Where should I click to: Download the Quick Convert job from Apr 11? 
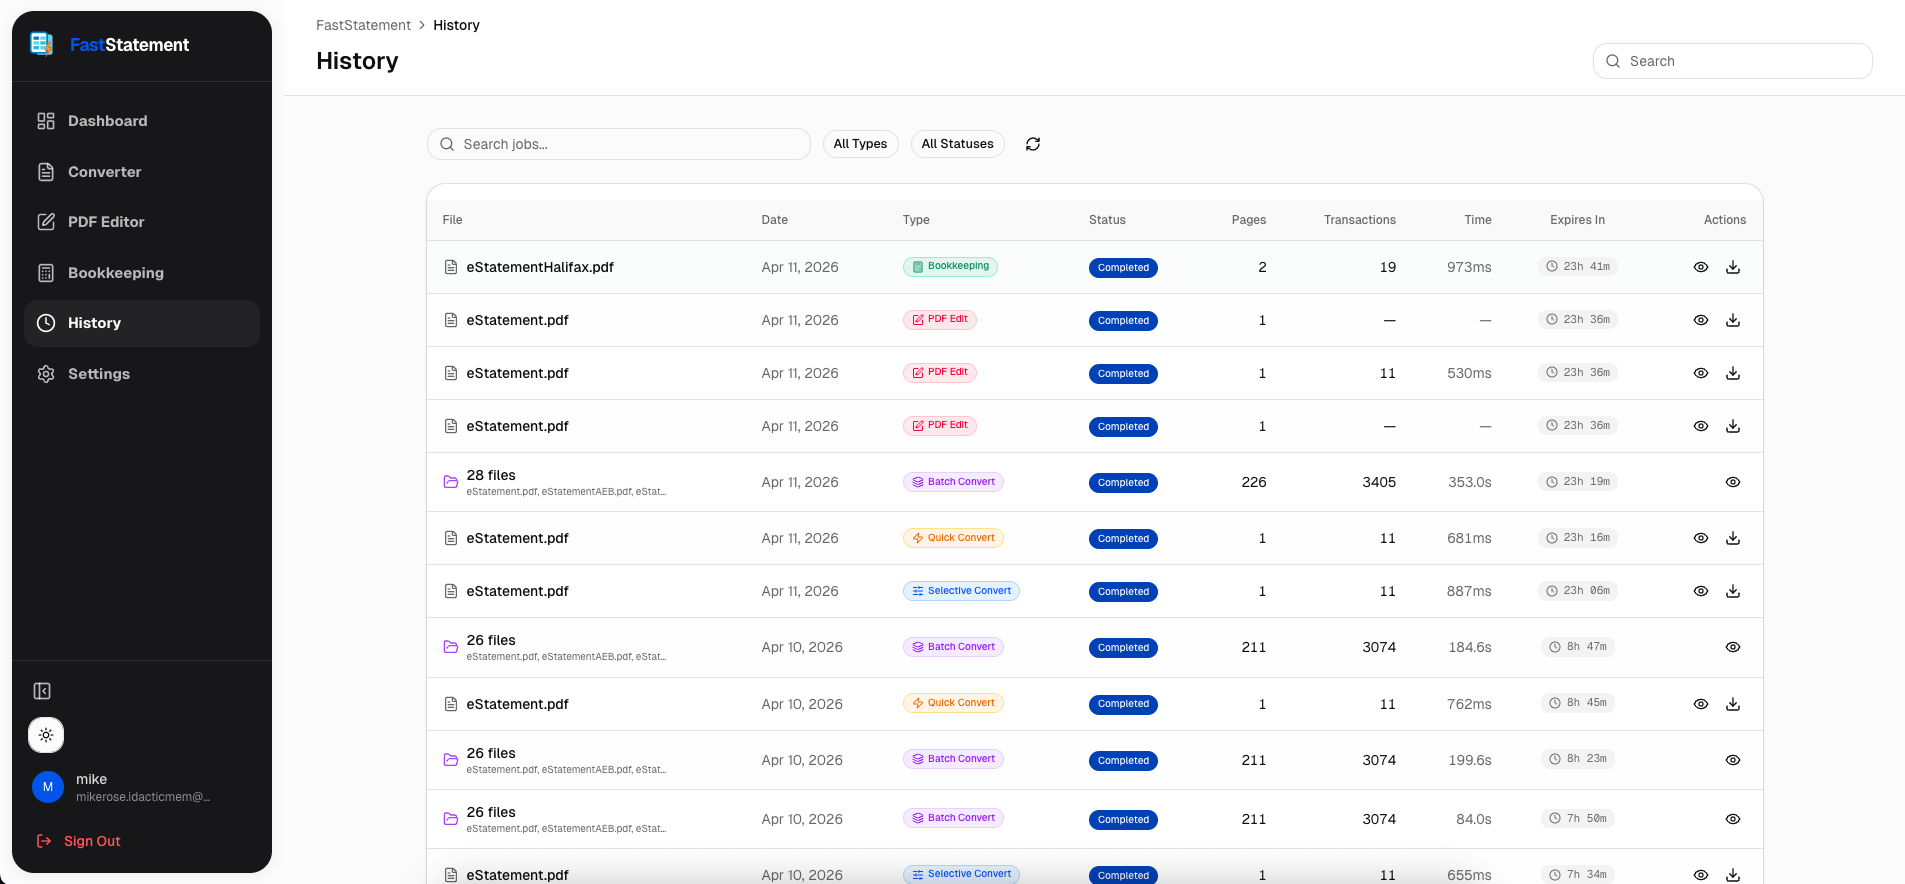coord(1733,538)
